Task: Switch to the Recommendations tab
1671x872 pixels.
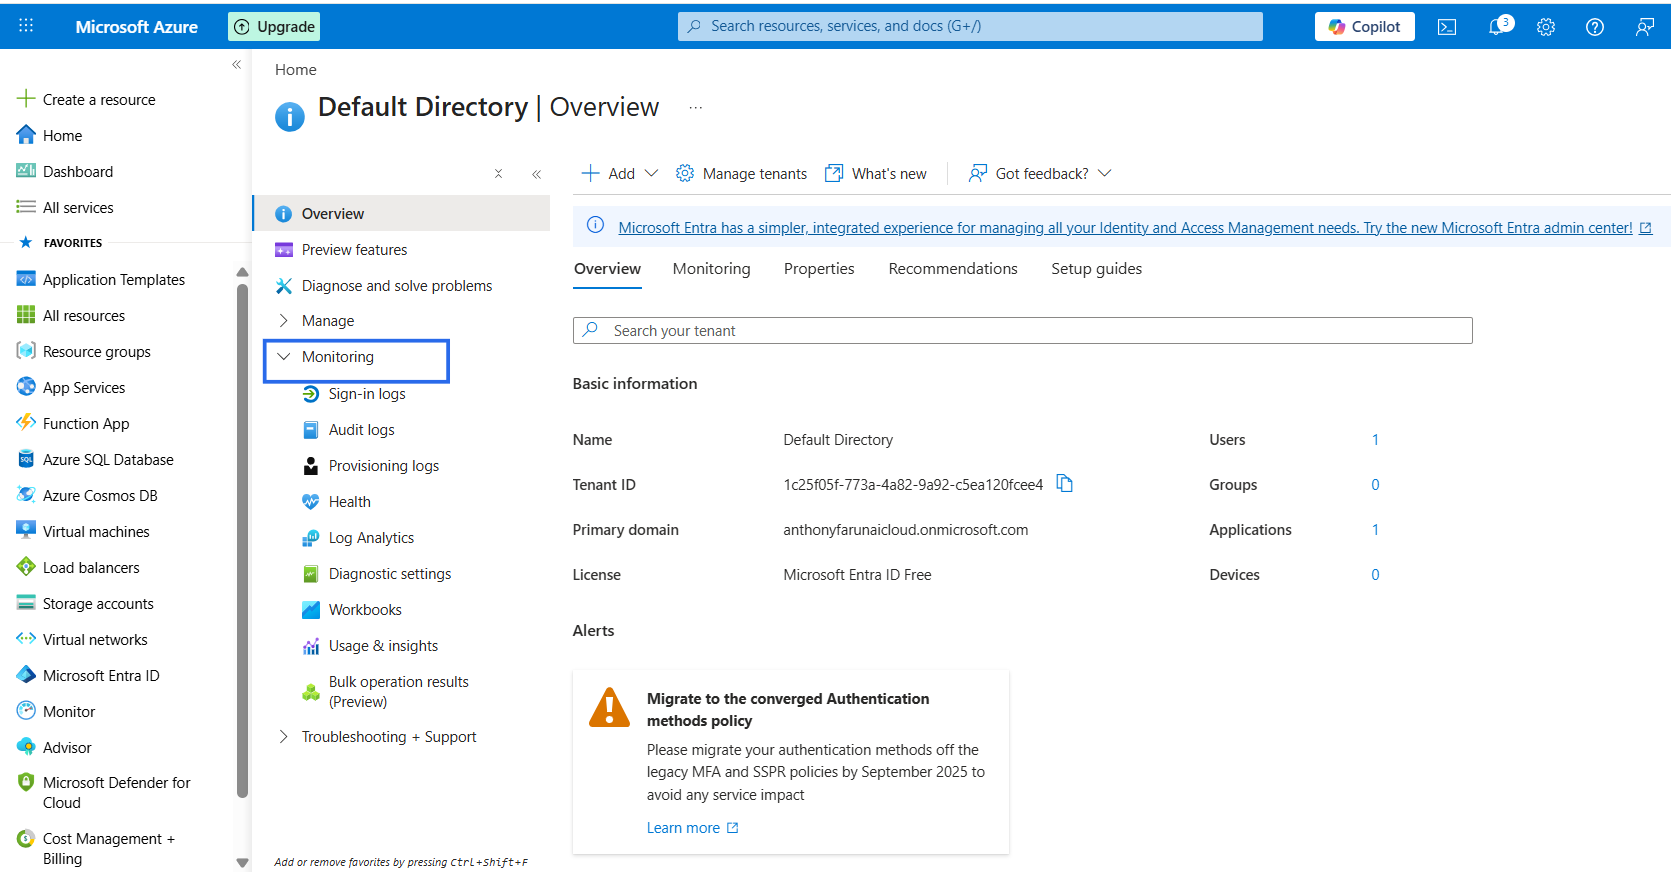Action: [x=953, y=269]
